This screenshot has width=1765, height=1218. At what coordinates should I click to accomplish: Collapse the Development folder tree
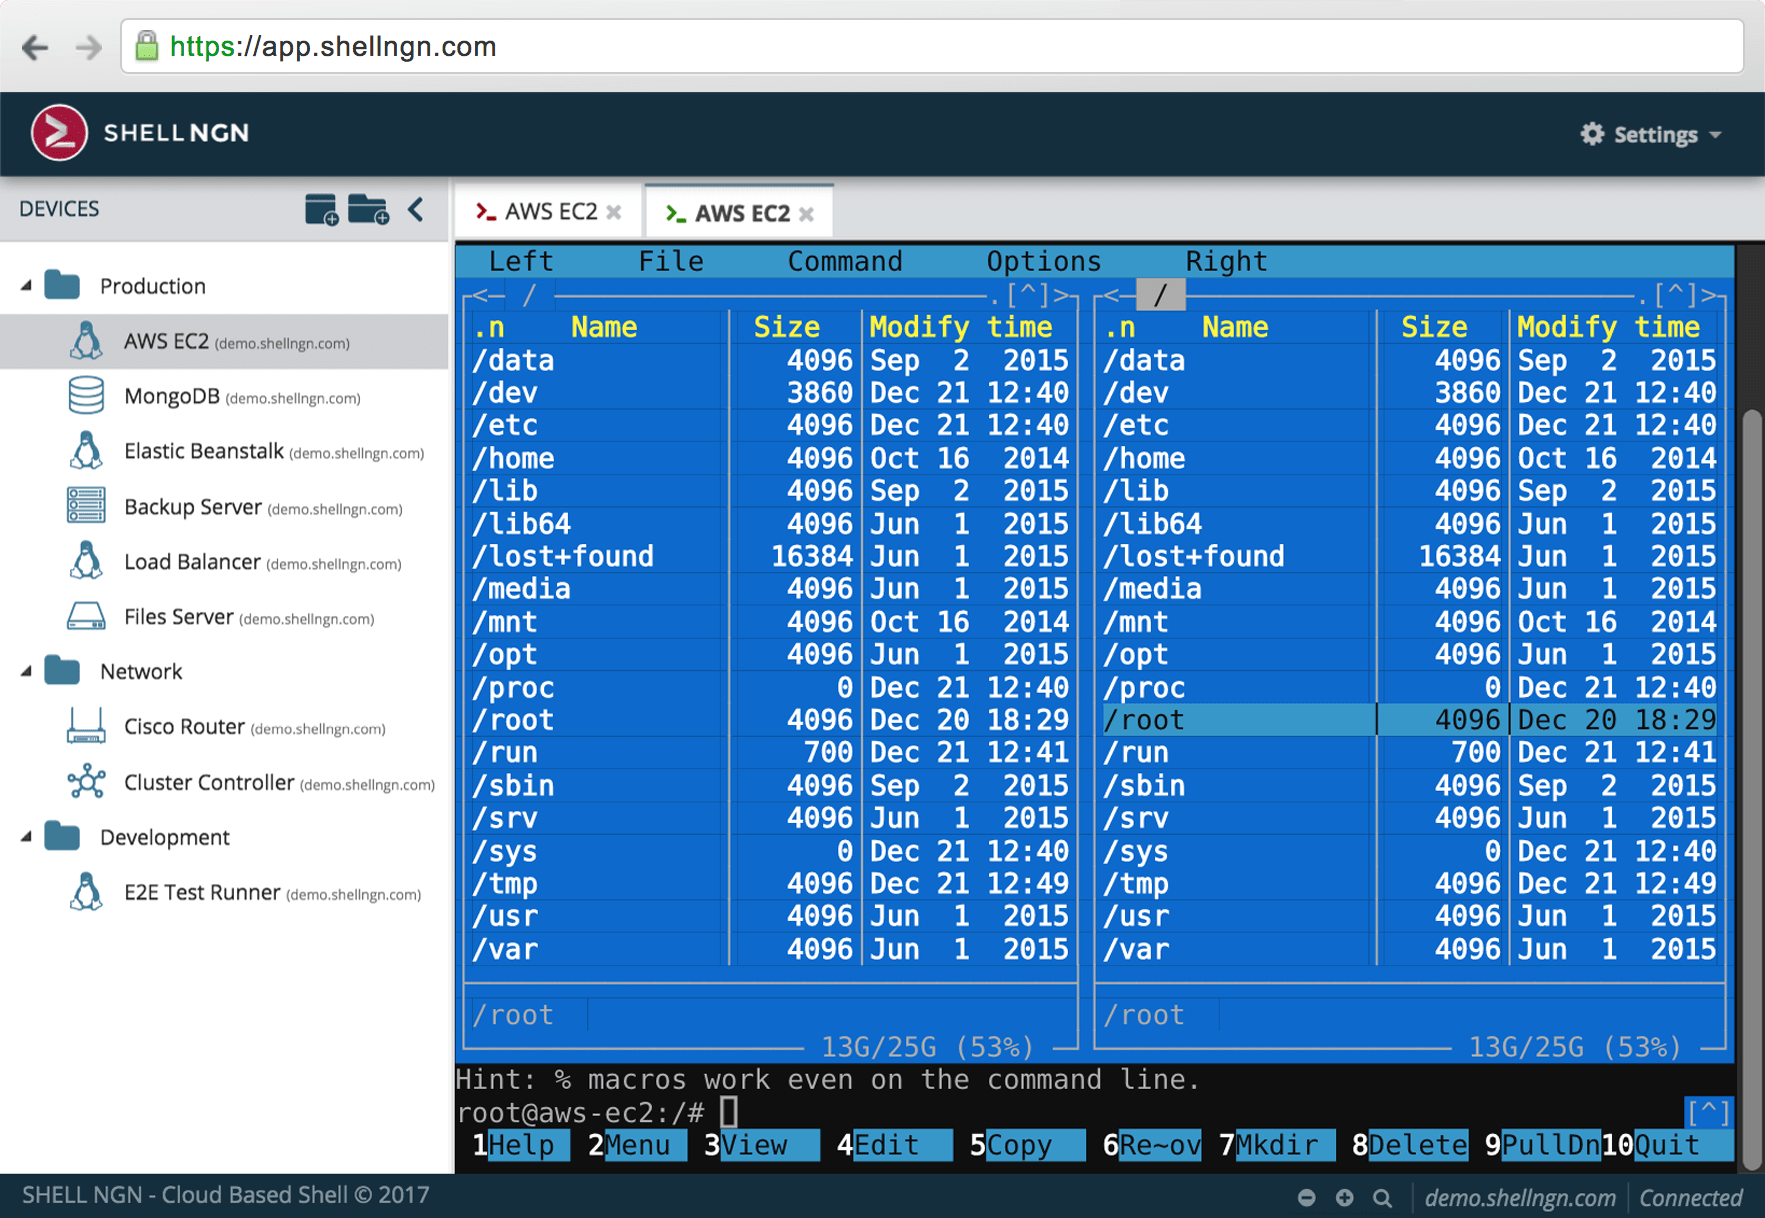(x=27, y=837)
